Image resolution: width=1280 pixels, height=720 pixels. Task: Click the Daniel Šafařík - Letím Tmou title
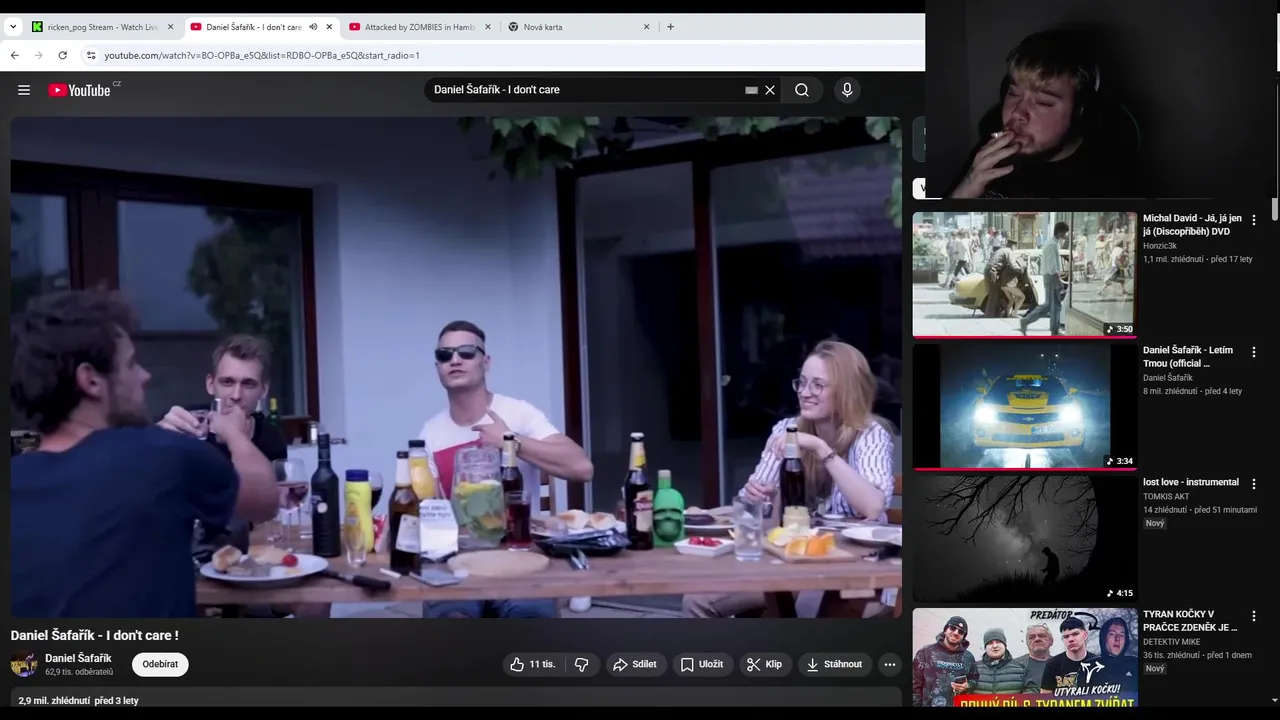1188,357
